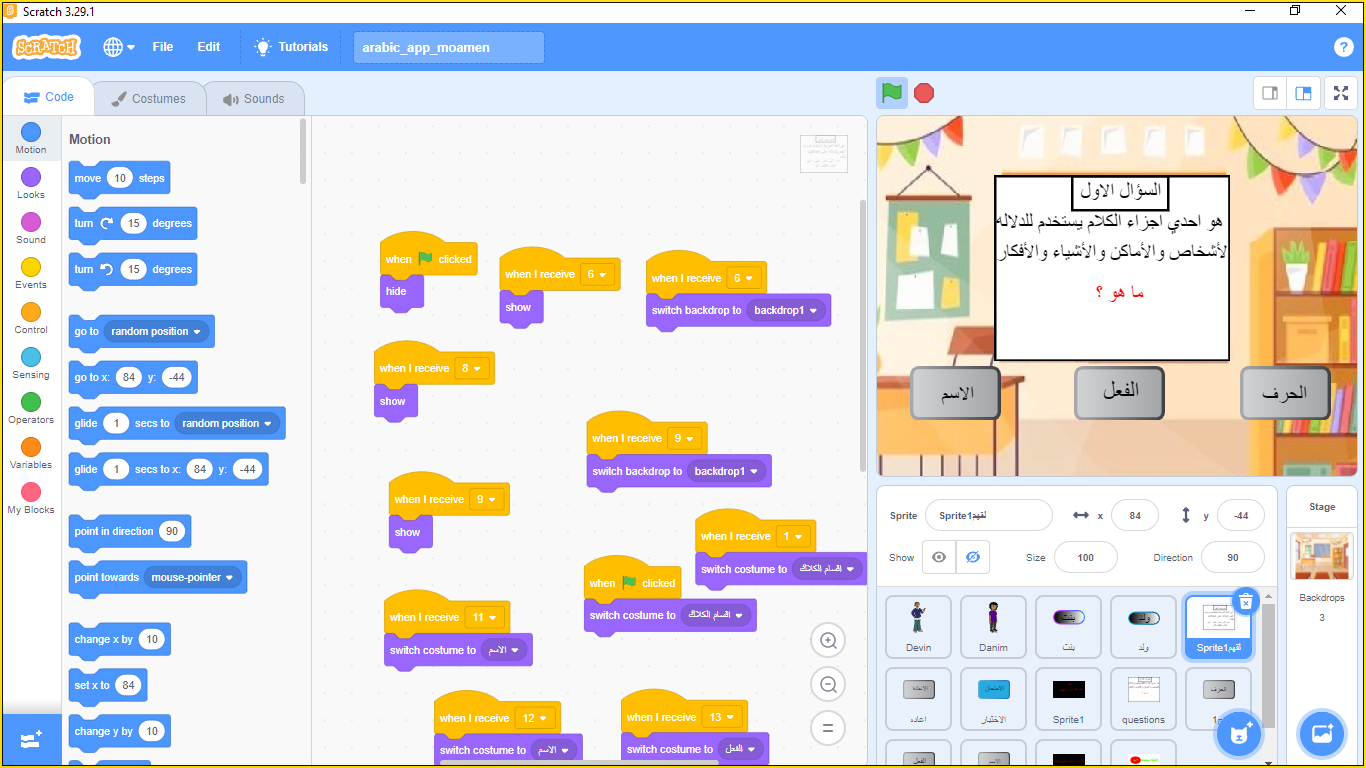Open the Edit menu
Screen dimensions: 1366x768
click(x=209, y=47)
